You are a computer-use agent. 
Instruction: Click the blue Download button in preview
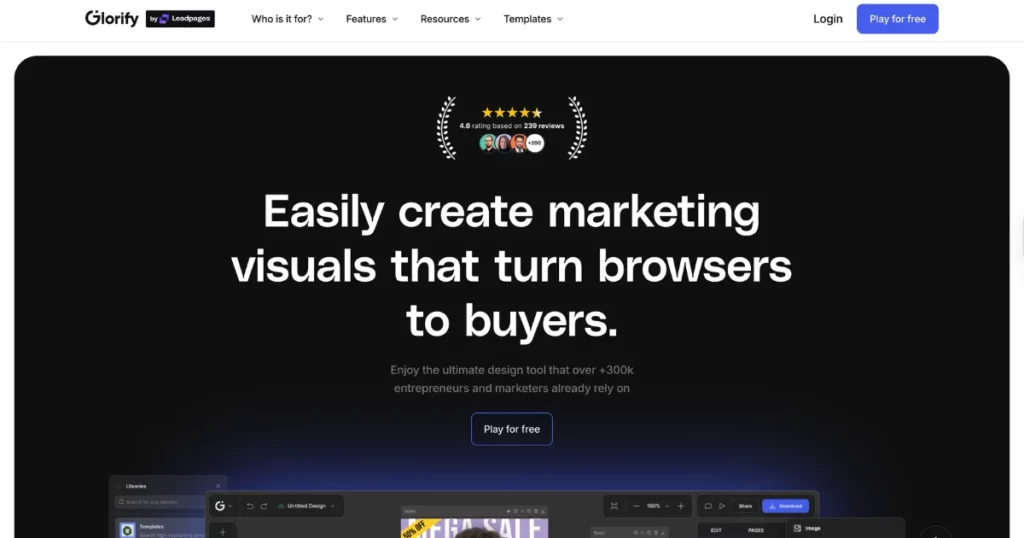pos(786,506)
